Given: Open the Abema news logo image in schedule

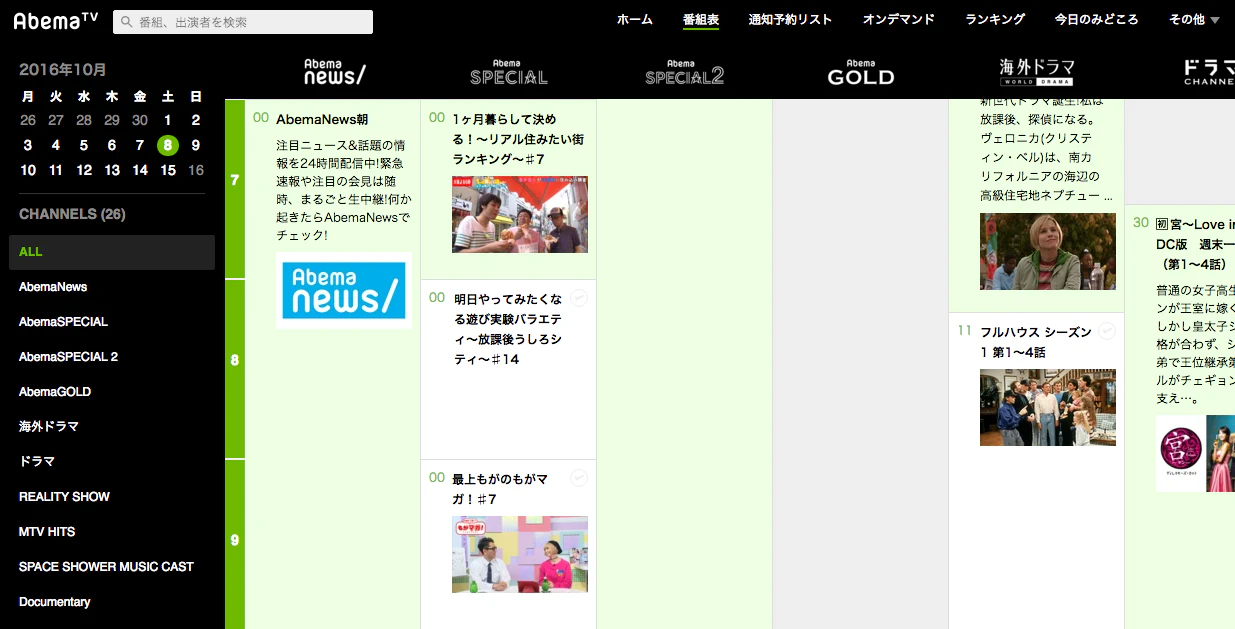Looking at the screenshot, I should pyautogui.click(x=344, y=290).
